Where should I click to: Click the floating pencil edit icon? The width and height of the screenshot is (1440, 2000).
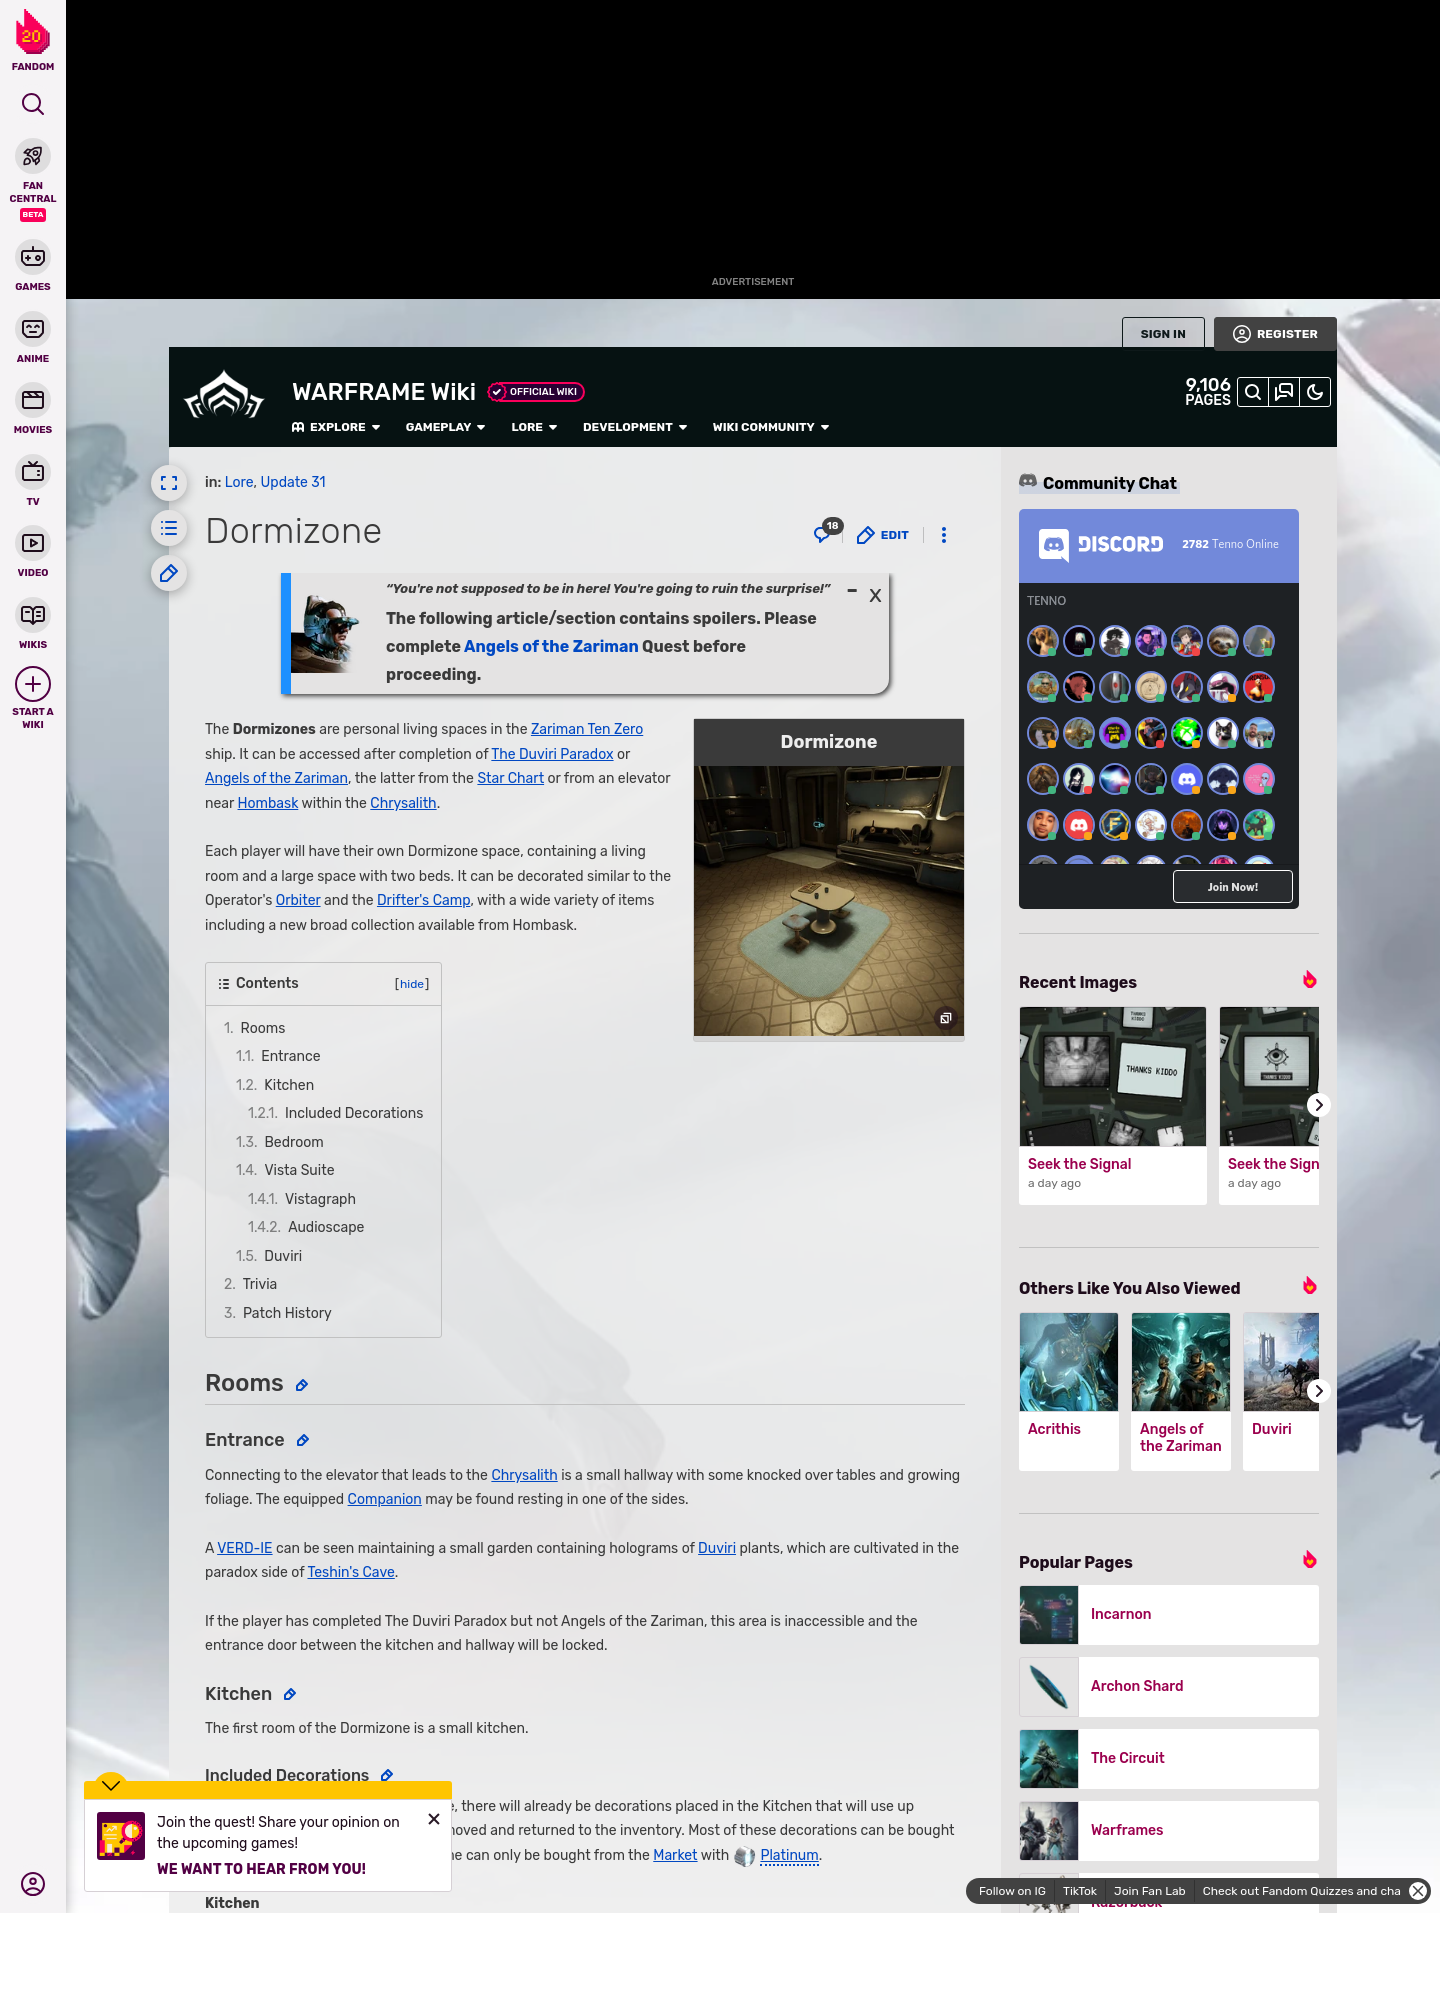(169, 573)
